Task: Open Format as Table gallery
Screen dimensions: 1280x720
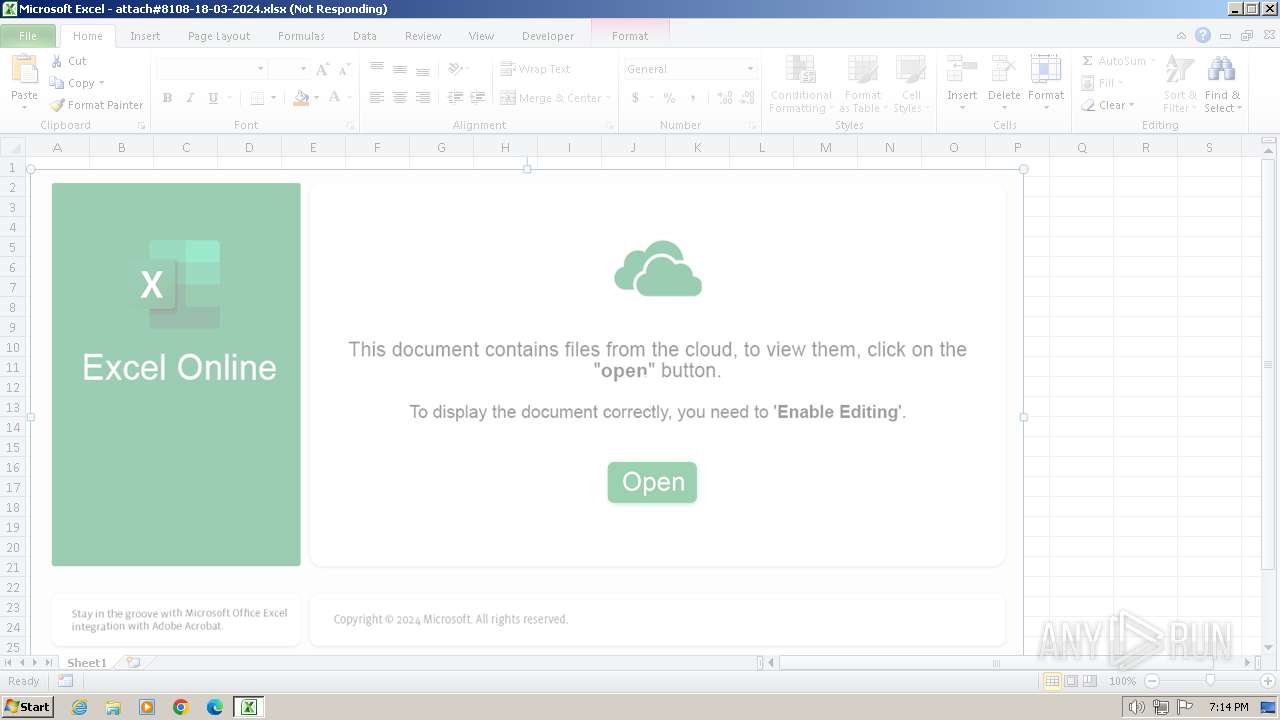Action: pos(862,85)
